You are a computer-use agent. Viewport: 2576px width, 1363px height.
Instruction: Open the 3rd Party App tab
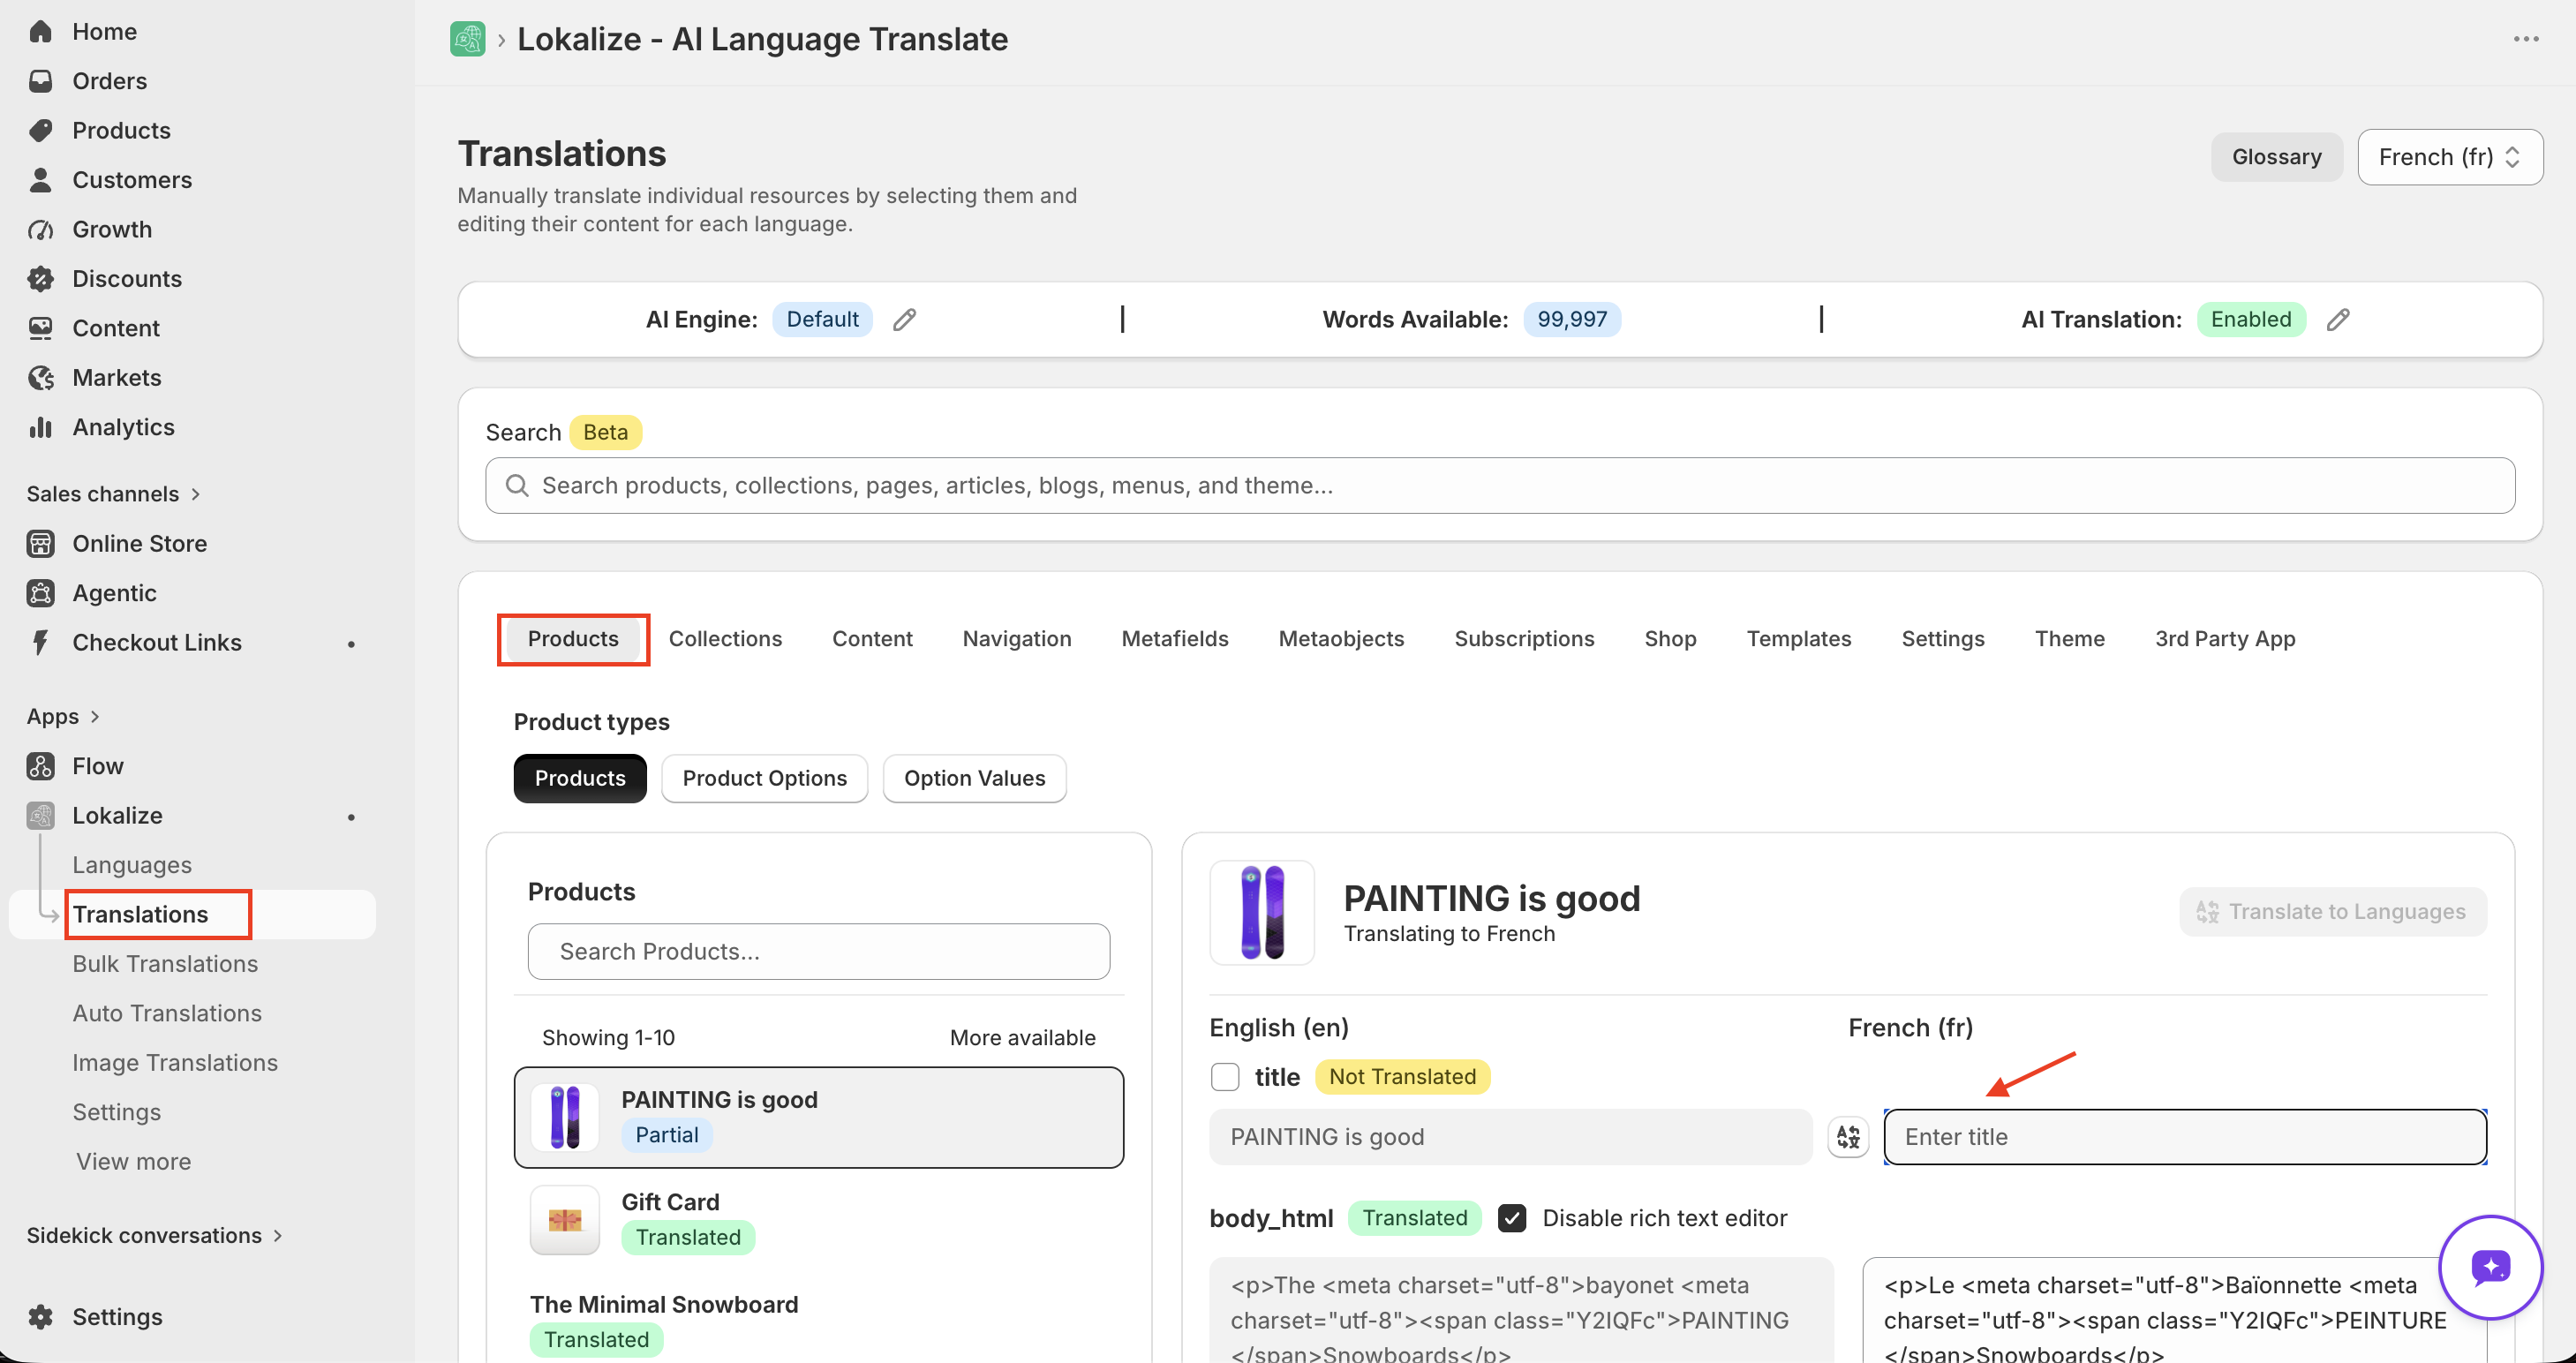click(x=2225, y=639)
